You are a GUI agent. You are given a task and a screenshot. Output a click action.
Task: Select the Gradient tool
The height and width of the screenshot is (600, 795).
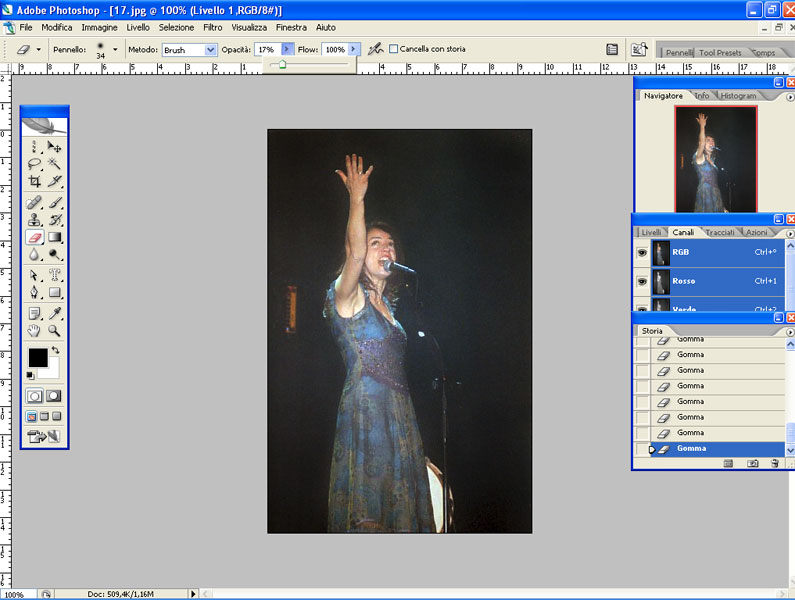pos(54,237)
